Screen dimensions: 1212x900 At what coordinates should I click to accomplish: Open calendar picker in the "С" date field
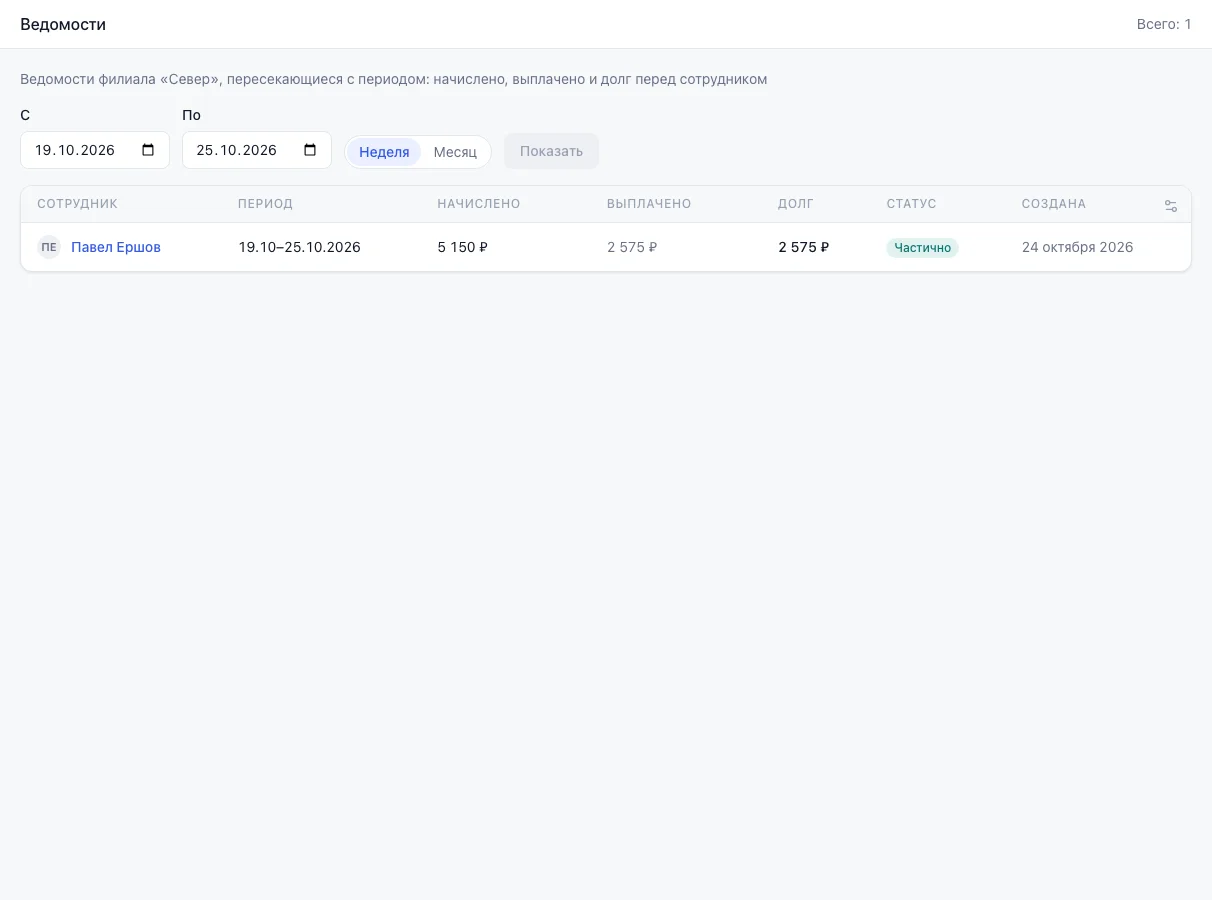148,150
